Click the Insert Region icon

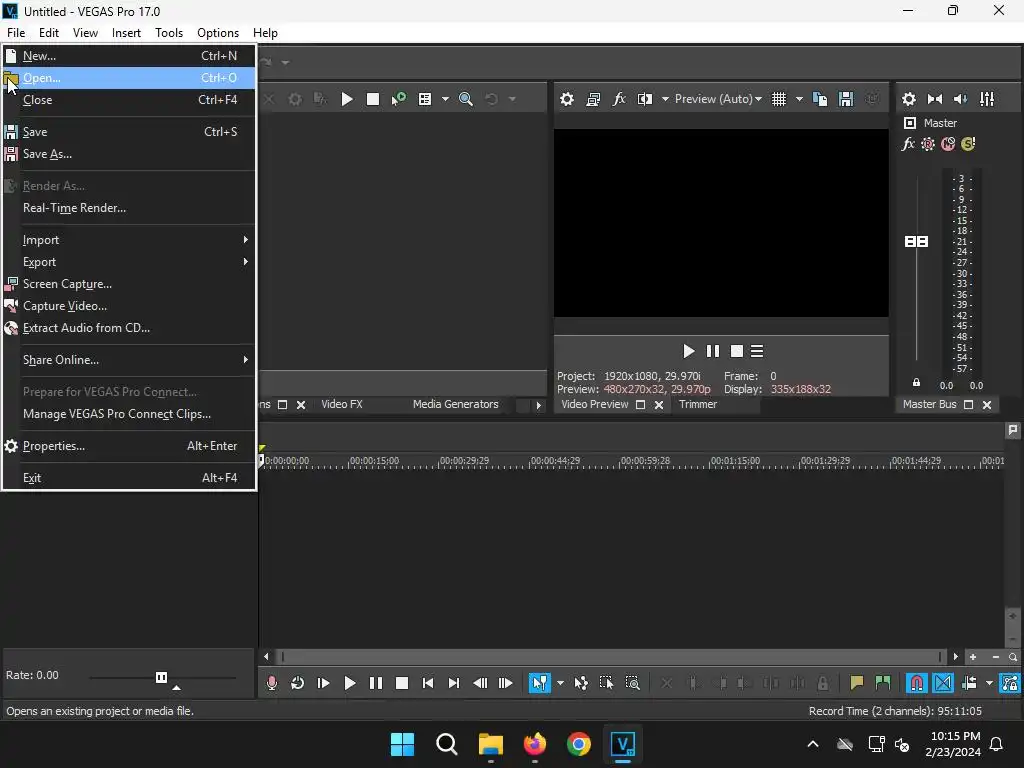883,683
